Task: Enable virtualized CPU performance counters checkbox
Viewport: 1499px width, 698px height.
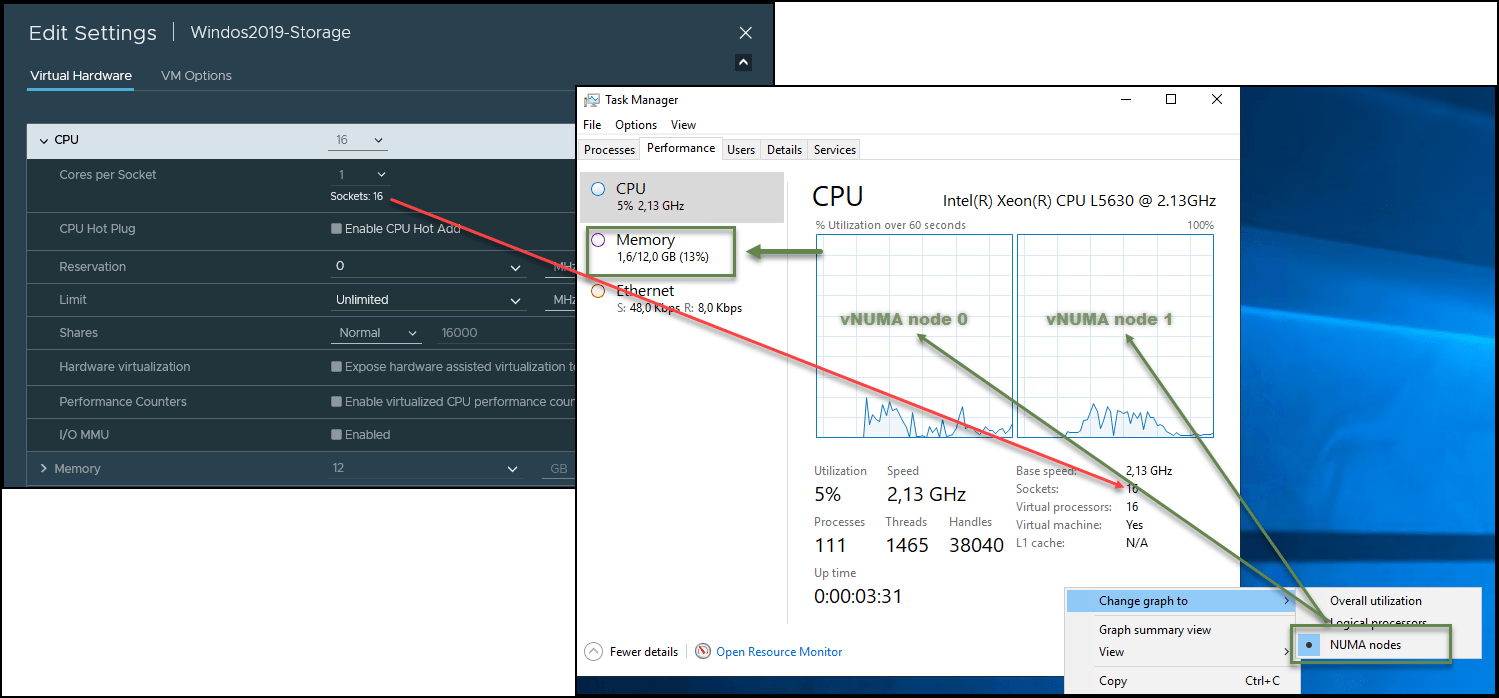Action: 336,402
